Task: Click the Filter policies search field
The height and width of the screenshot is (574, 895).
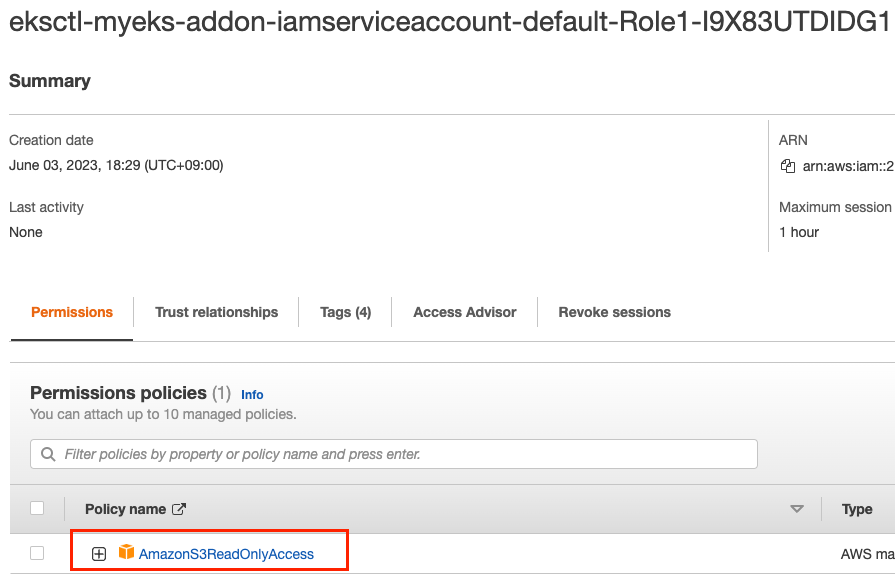Action: tap(394, 454)
